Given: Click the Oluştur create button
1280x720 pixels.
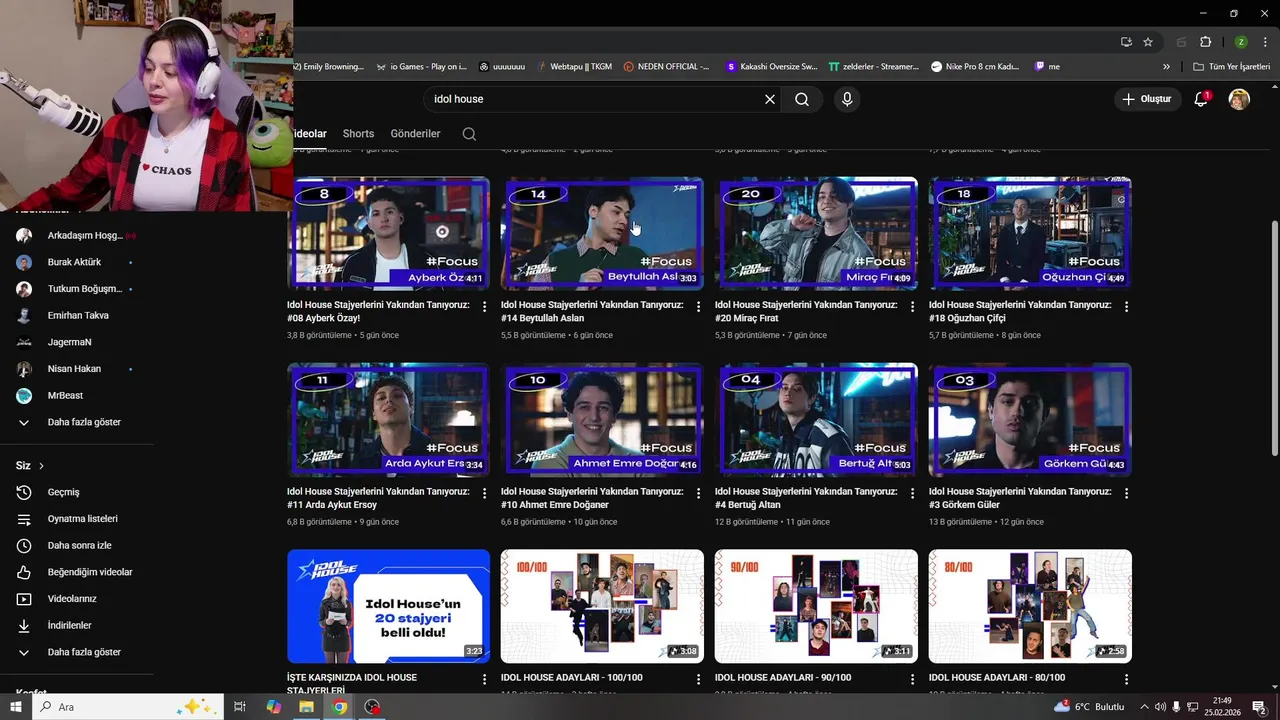Looking at the screenshot, I should click(x=1146, y=99).
